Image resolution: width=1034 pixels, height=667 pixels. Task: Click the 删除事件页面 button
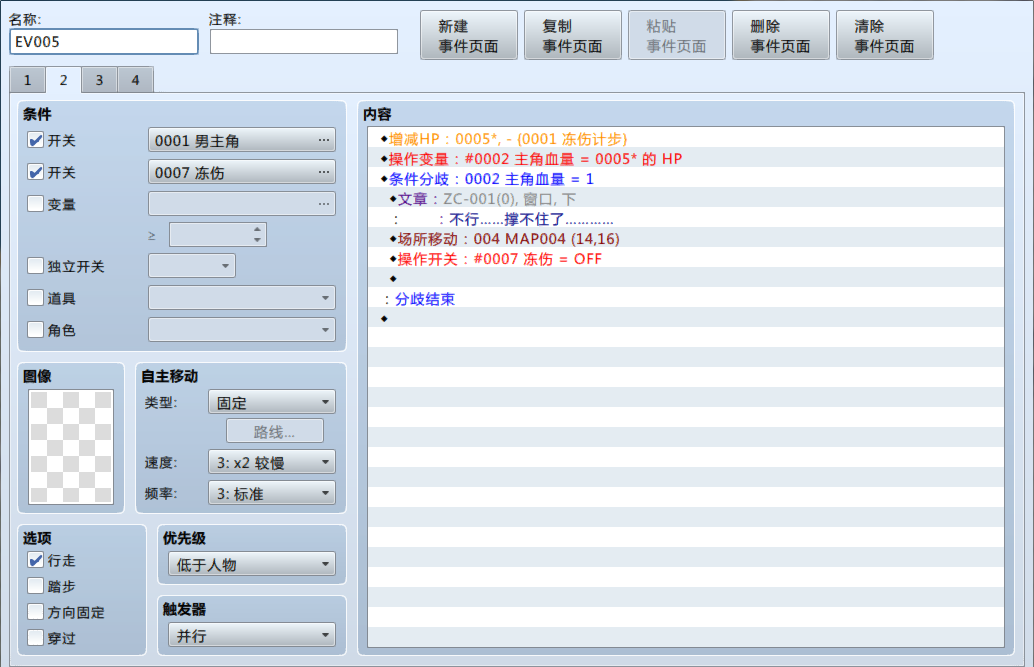pos(781,36)
